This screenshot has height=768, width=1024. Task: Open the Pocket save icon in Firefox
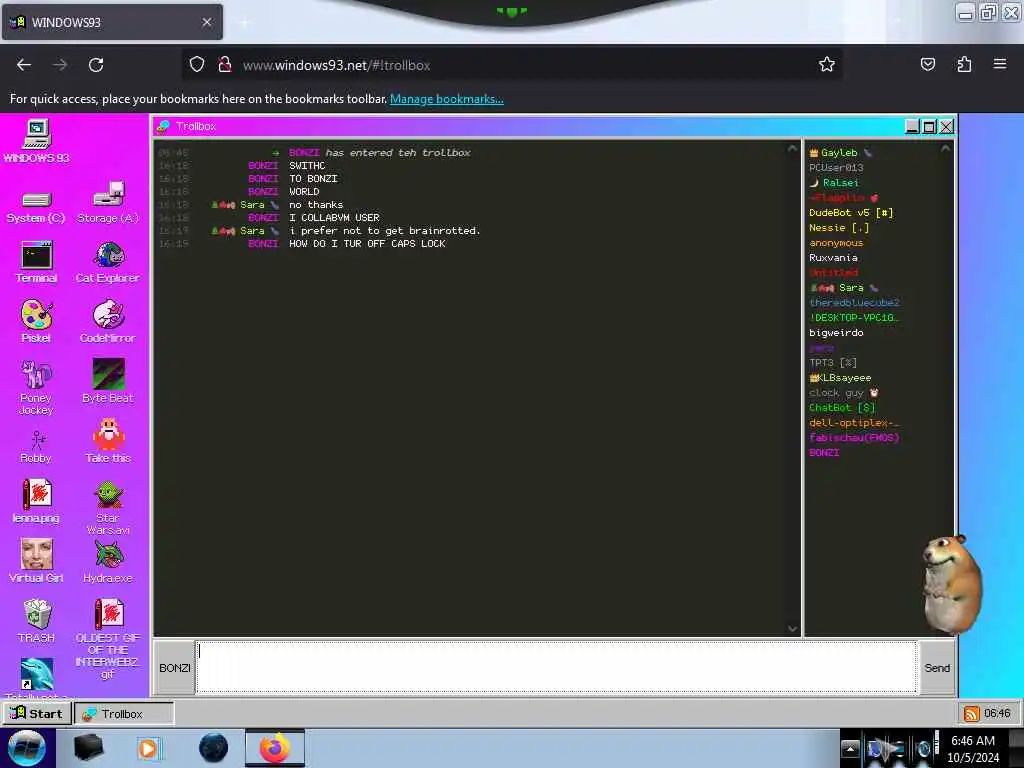coord(927,65)
